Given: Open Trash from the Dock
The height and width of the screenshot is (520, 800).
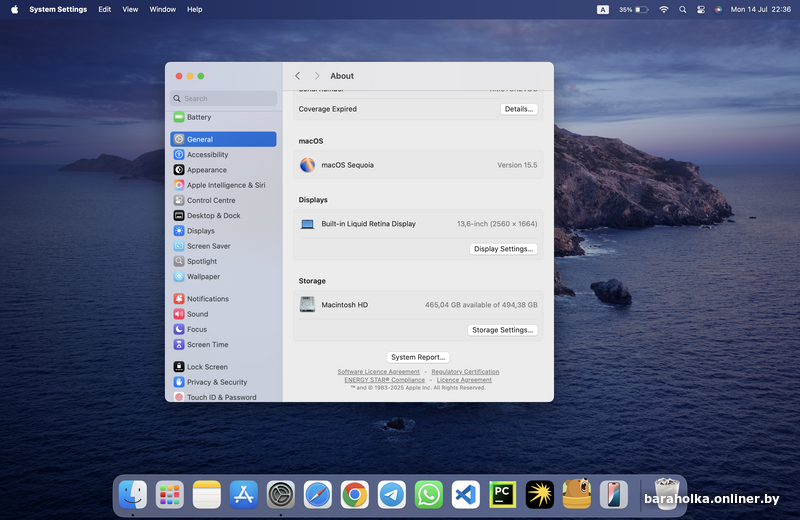Looking at the screenshot, I should [666, 494].
